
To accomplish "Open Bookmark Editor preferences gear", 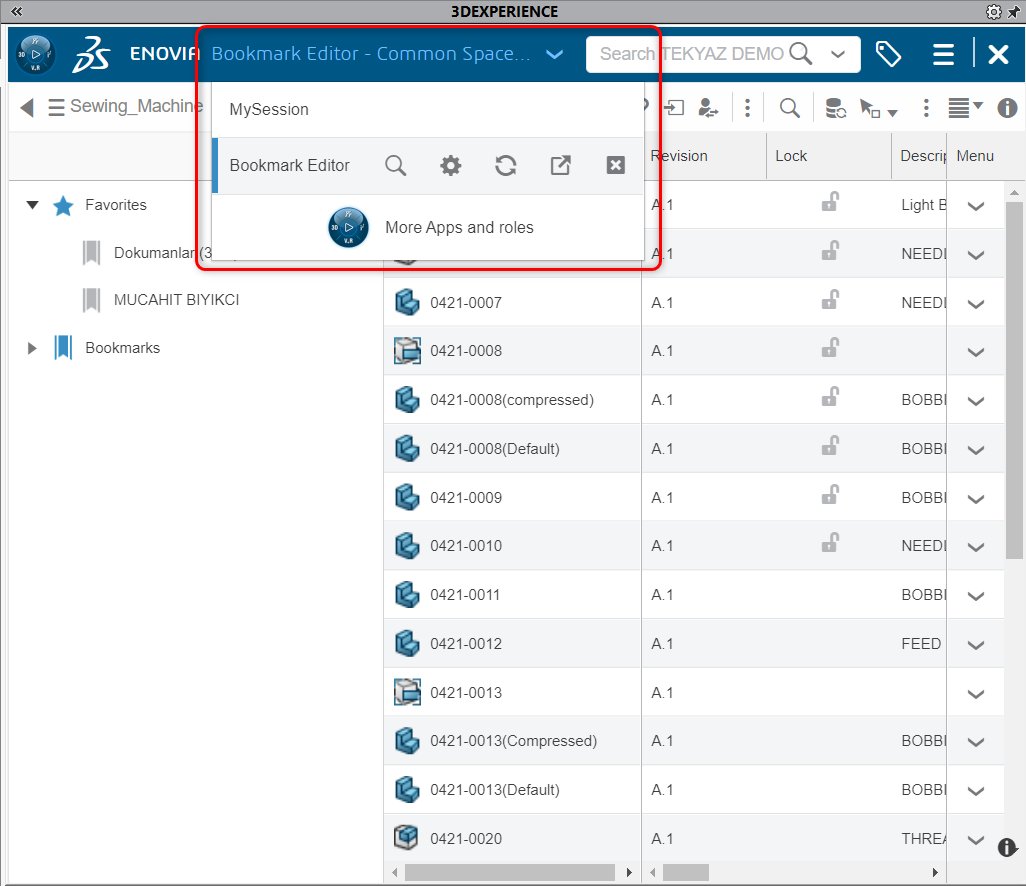I will click(451, 166).
